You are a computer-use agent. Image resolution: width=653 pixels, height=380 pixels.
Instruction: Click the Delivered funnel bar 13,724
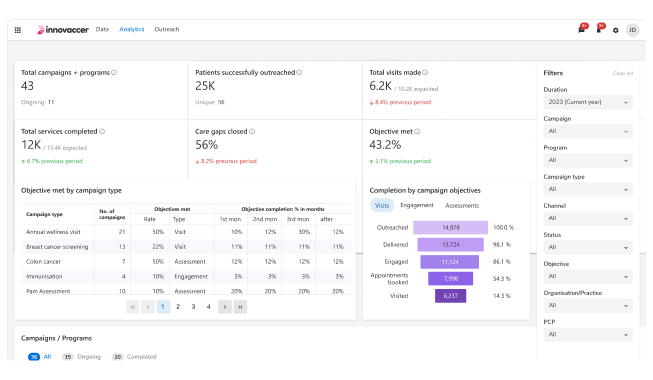pos(451,245)
